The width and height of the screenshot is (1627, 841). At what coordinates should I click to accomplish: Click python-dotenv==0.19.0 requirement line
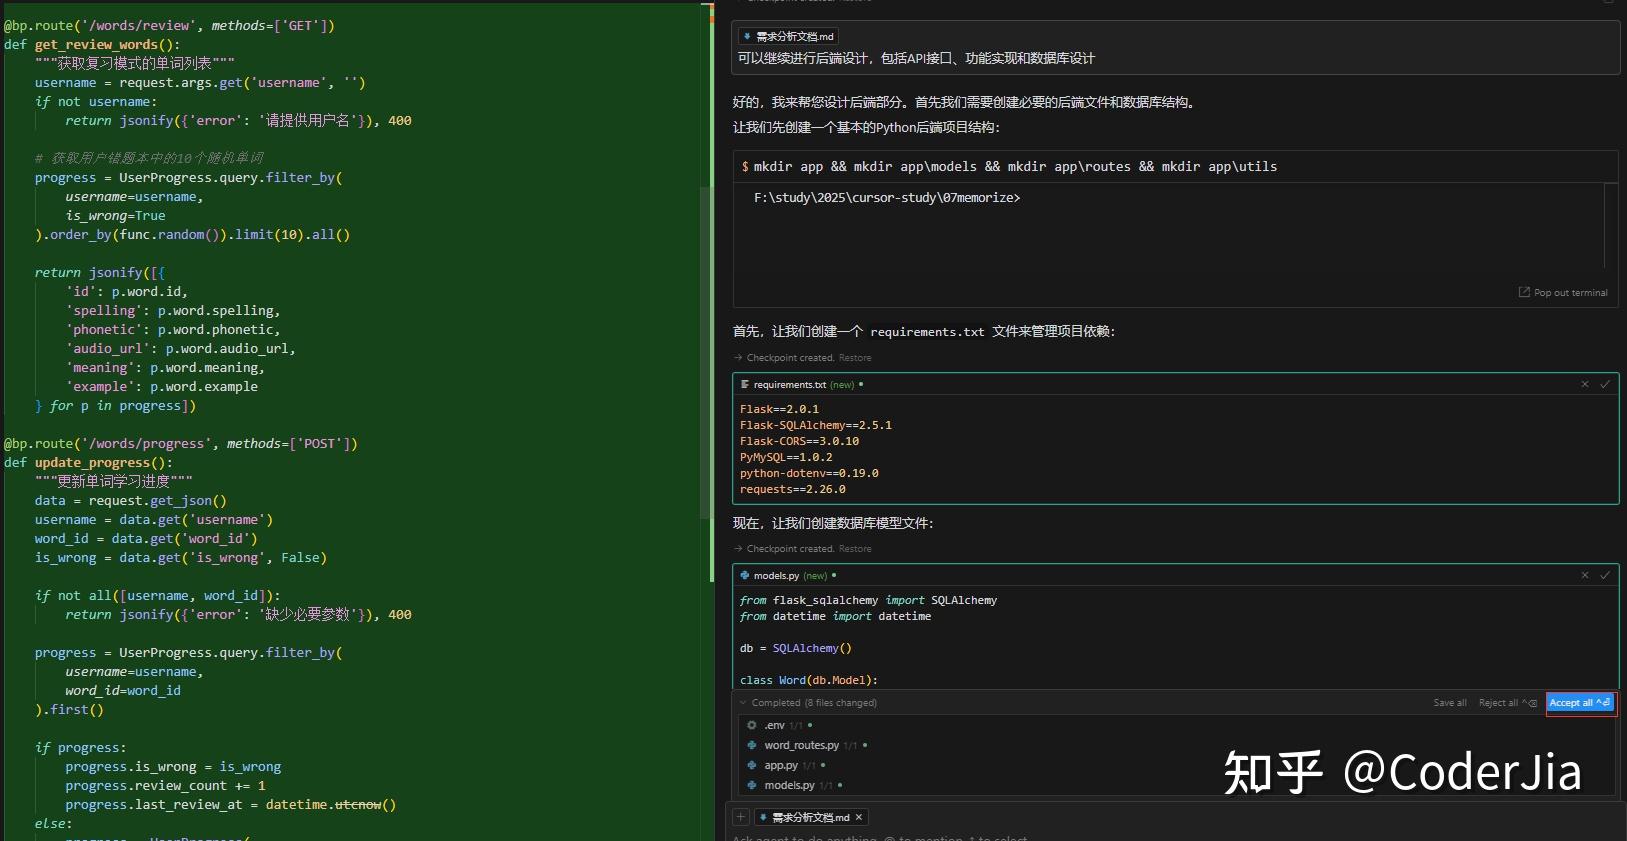click(809, 473)
